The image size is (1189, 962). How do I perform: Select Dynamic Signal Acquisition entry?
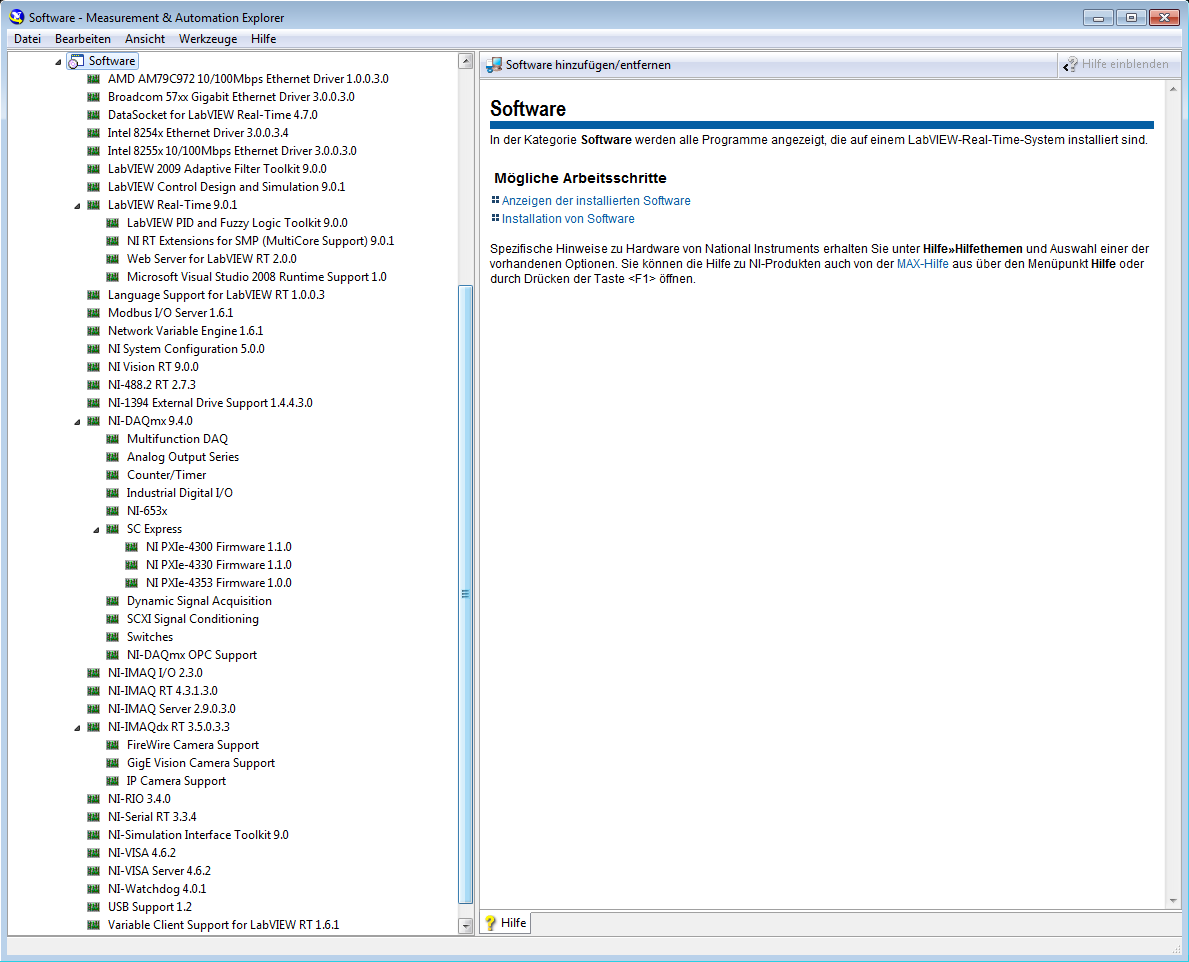199,601
